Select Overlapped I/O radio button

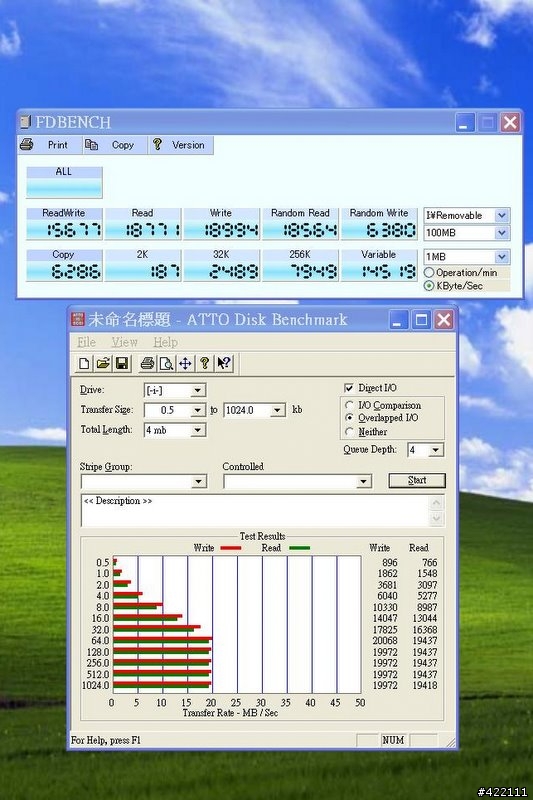[x=349, y=417]
